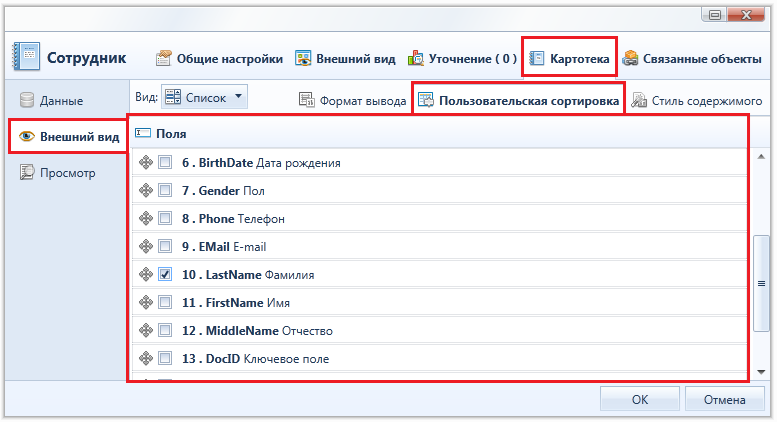The width and height of the screenshot is (777, 422).
Task: Open Общие настройки settings icon
Action: coord(164,58)
